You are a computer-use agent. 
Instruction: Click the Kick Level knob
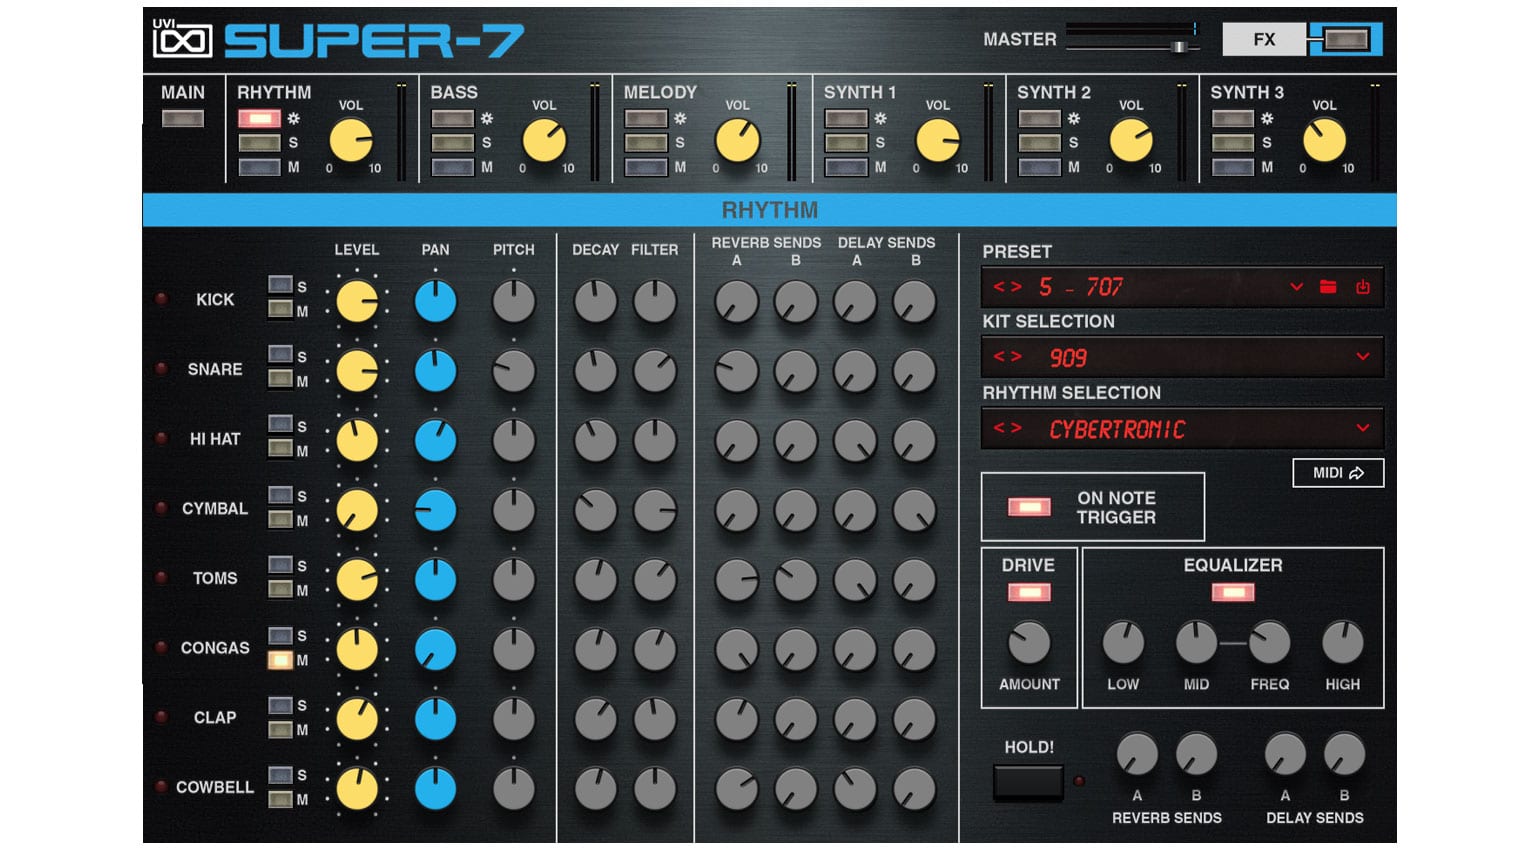pyautogui.click(x=356, y=301)
